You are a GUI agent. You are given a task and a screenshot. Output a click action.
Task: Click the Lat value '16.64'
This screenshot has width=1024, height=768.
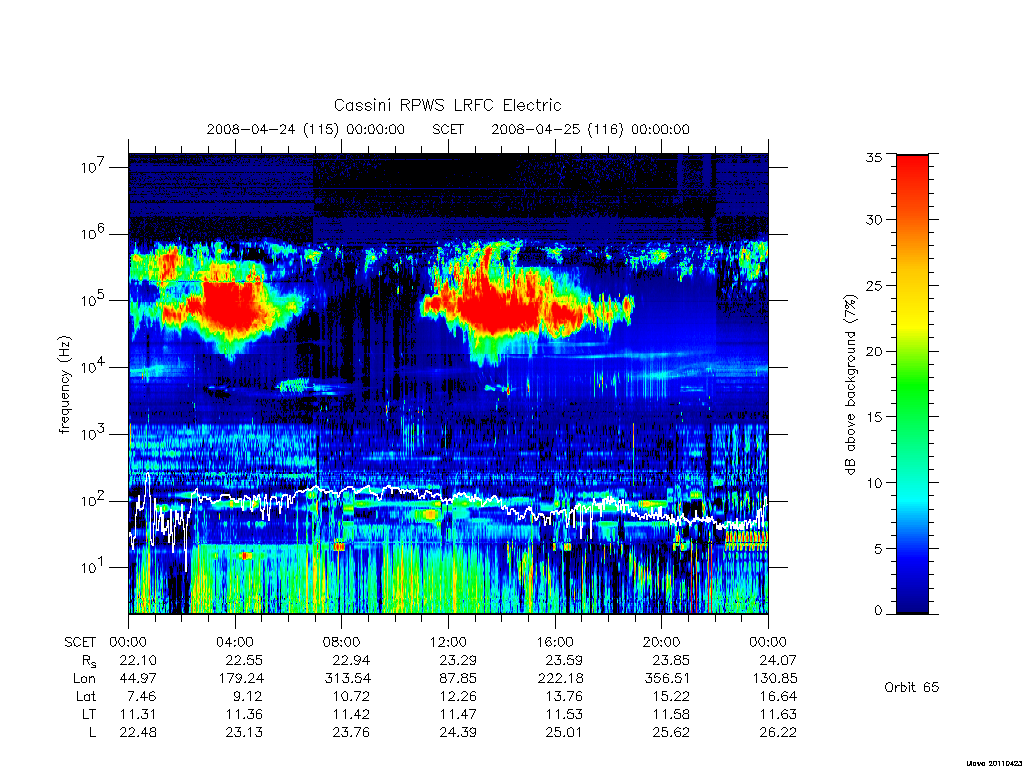(778, 696)
